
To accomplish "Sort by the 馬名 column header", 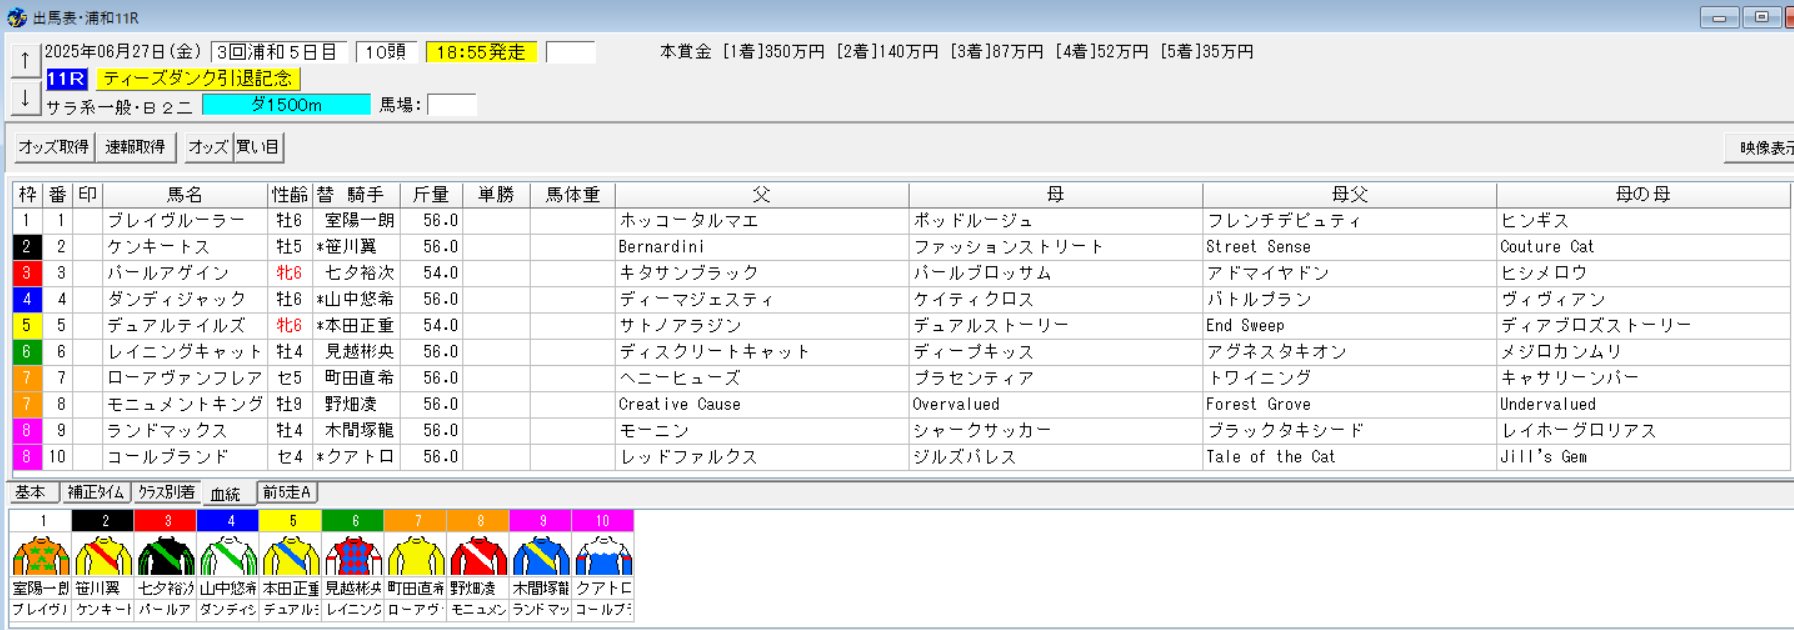I will pos(185,195).
